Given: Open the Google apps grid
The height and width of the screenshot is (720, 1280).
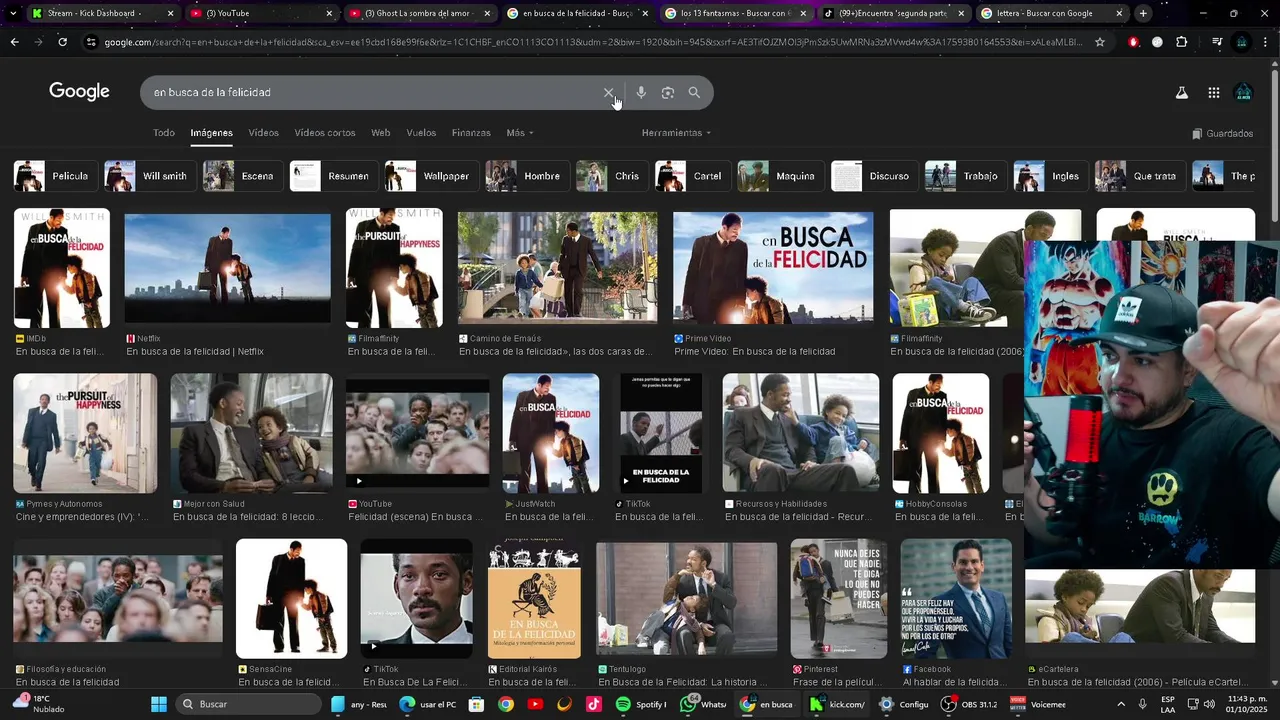Looking at the screenshot, I should click(x=1213, y=93).
